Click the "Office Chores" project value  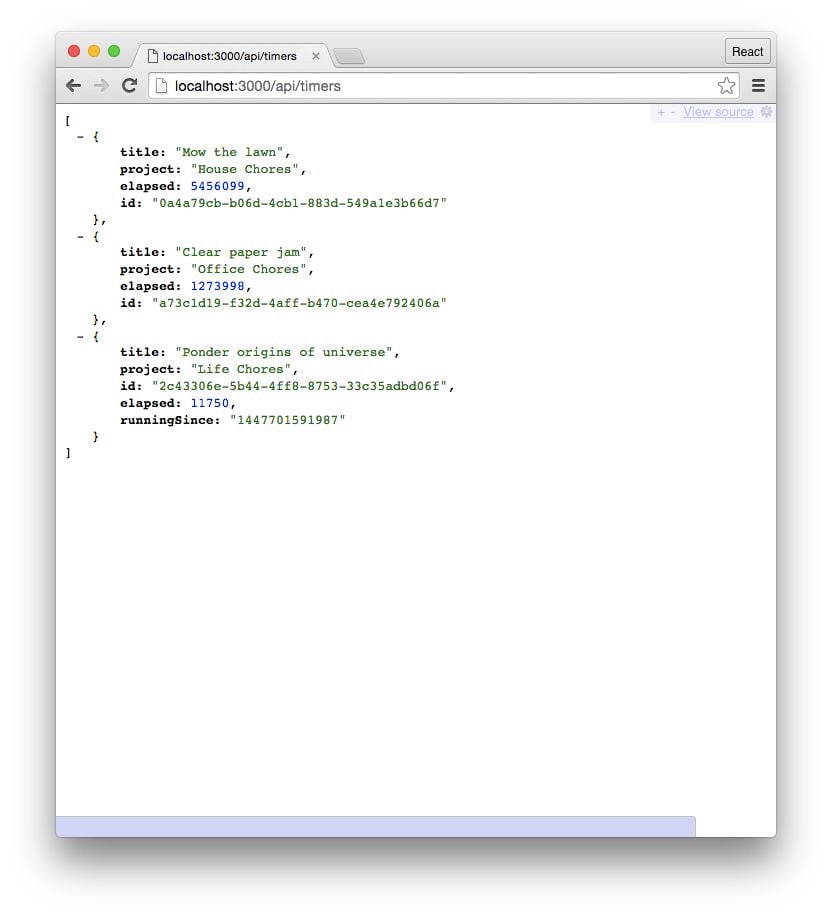(248, 269)
